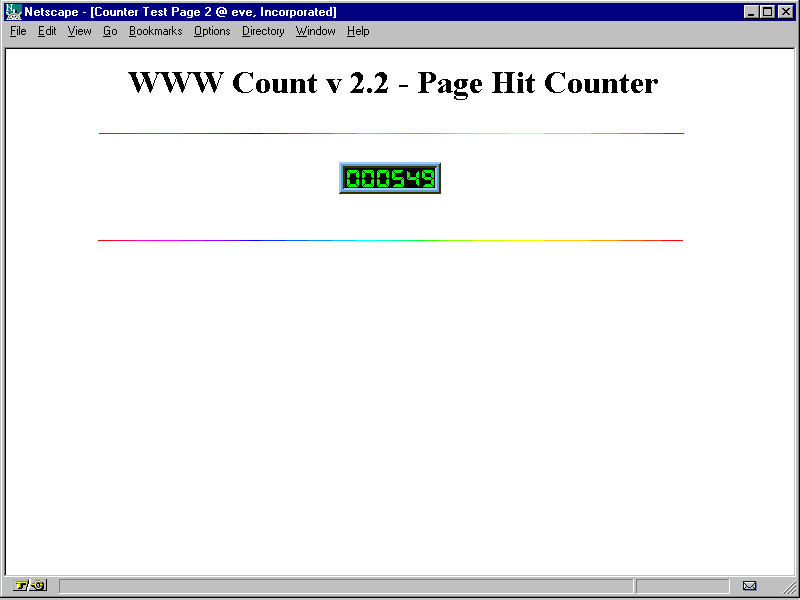Open the Edit menu
The height and width of the screenshot is (600, 800).
click(x=47, y=31)
